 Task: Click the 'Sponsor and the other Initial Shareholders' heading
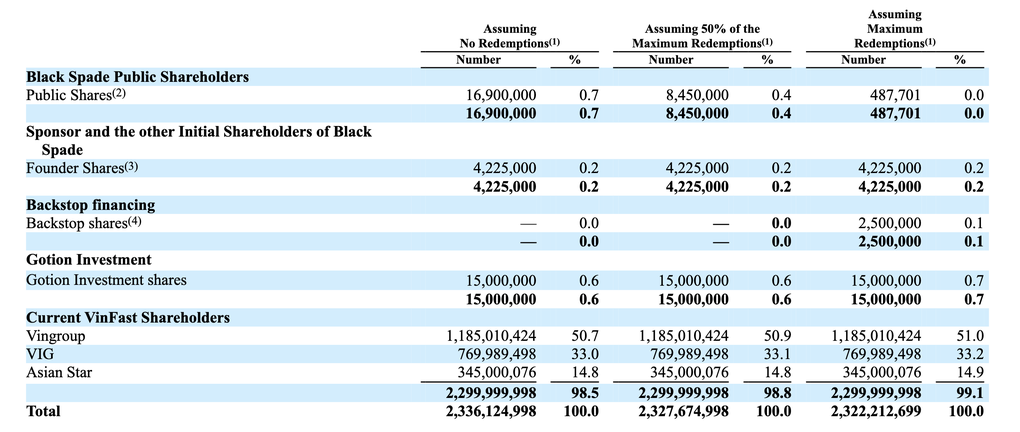coord(198,141)
